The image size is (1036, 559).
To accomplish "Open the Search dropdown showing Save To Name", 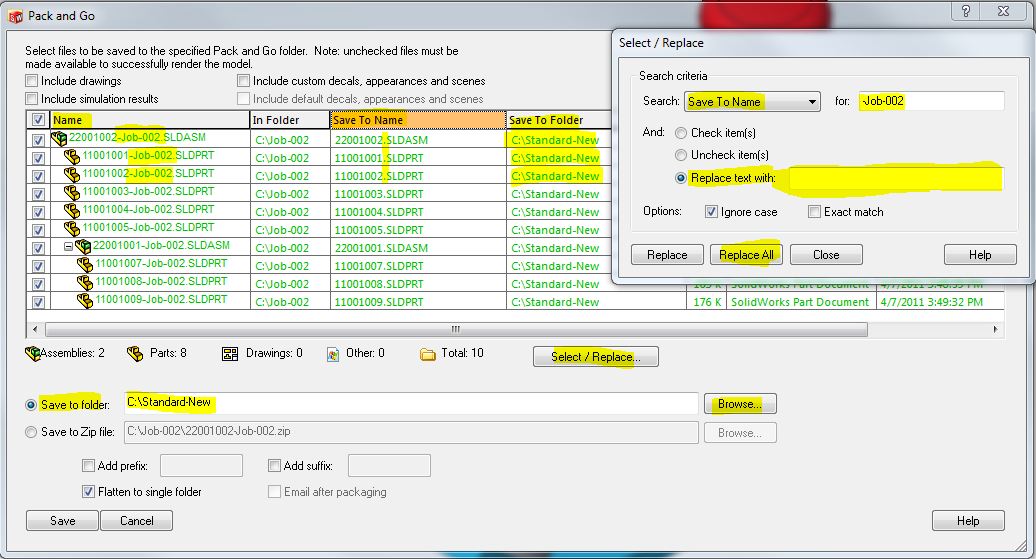I will 752,102.
